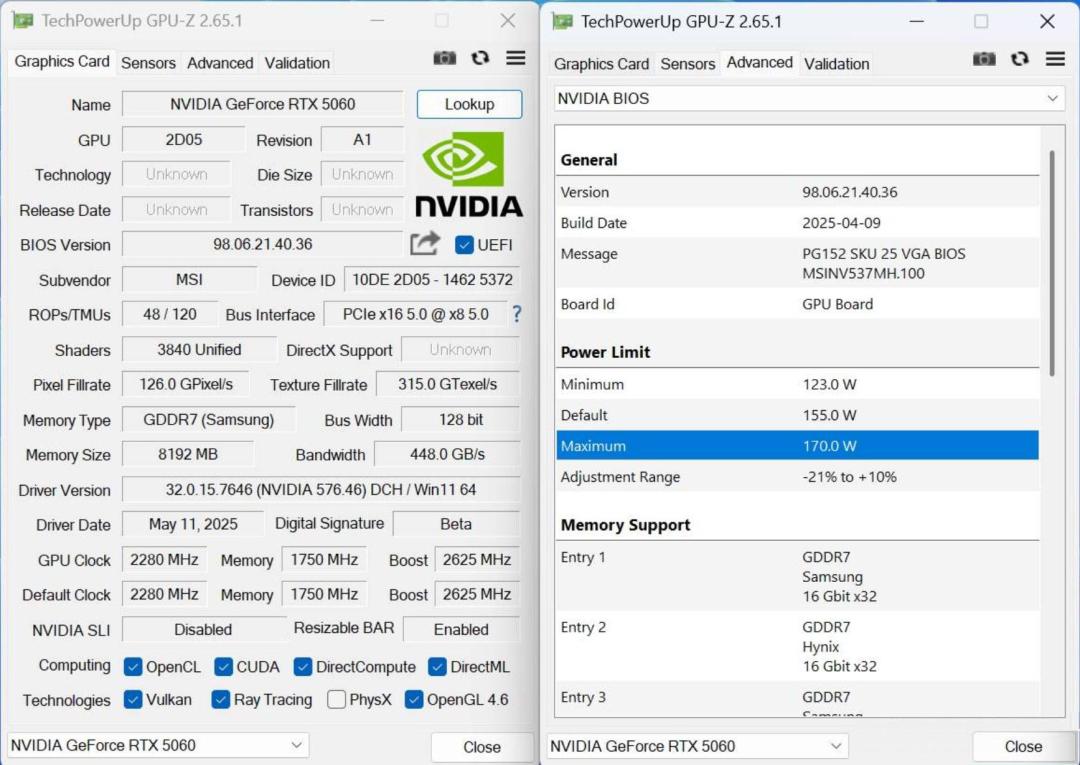The image size is (1080, 765).
Task: Click the NVIDIA logo
Action: pos(469,175)
